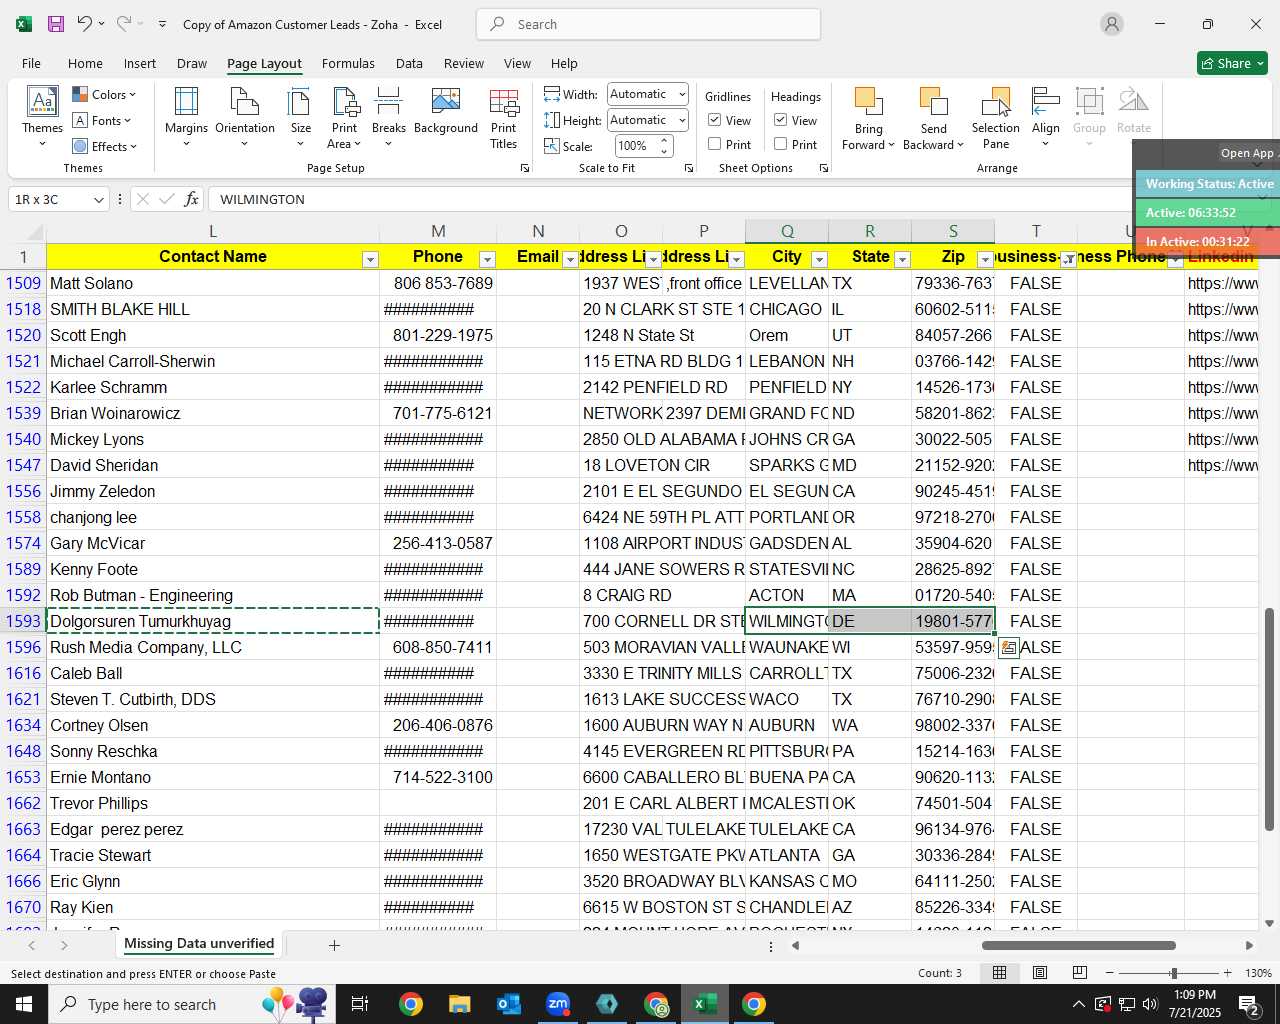The width and height of the screenshot is (1280, 1024).
Task: Open the Insert Function dialog (fx)
Action: pyautogui.click(x=191, y=199)
